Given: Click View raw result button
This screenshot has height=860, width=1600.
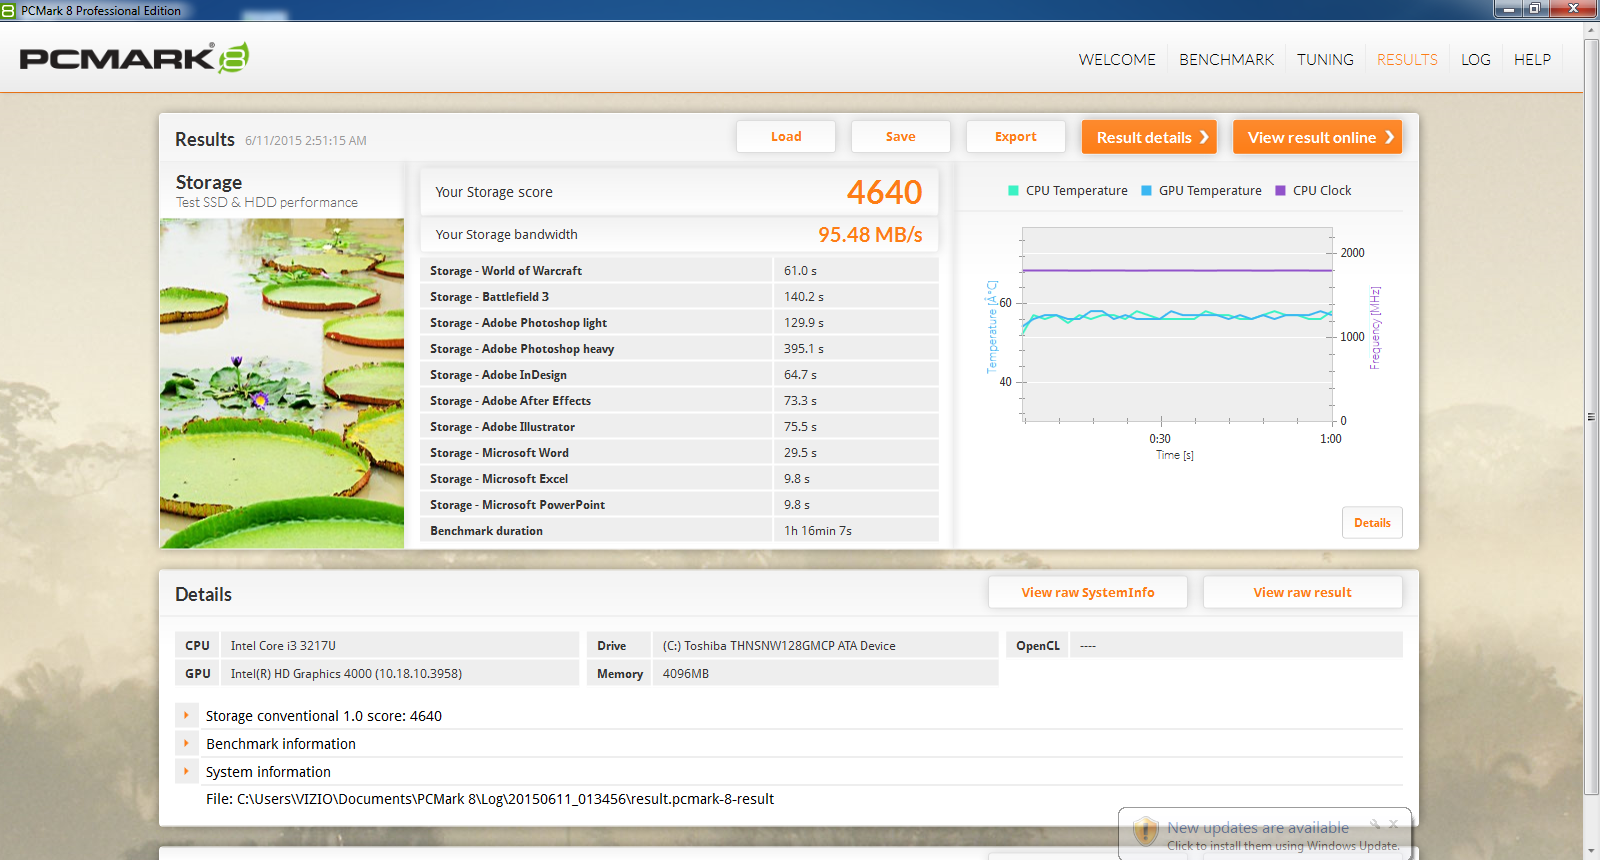Looking at the screenshot, I should (1302, 592).
